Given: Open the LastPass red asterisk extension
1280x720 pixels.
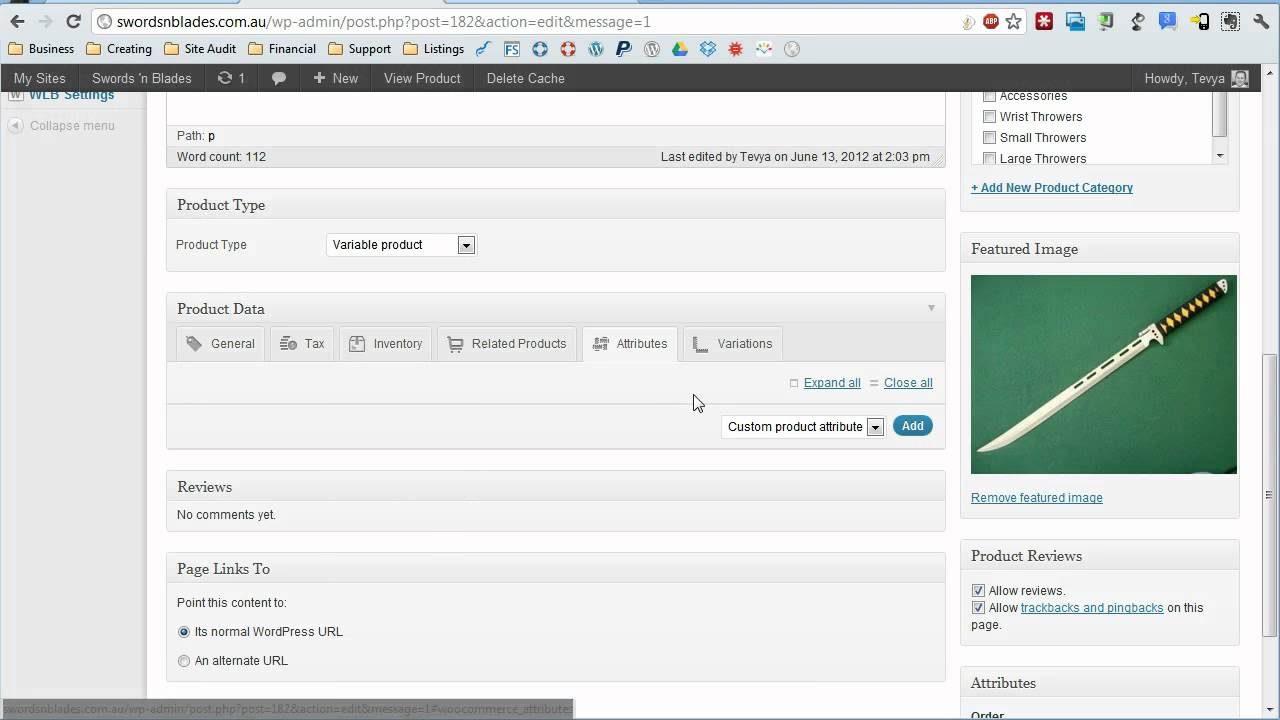Looking at the screenshot, I should tap(1044, 21).
